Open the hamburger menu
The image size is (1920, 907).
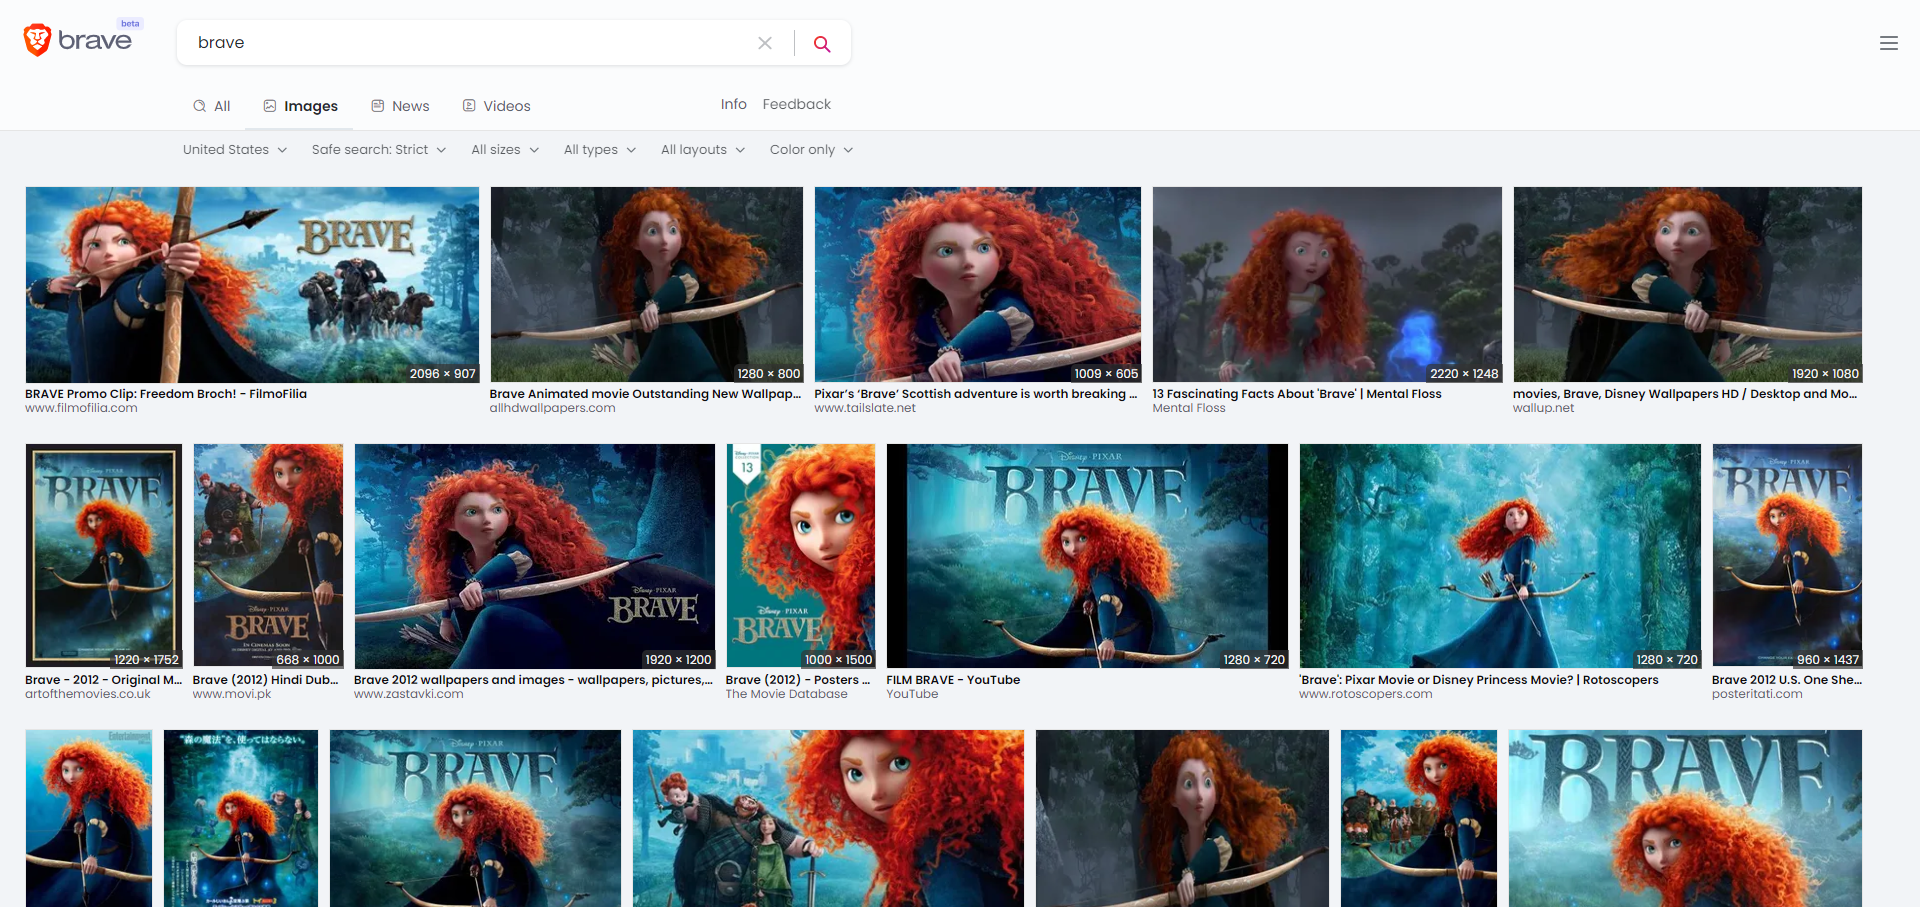pos(1889,43)
